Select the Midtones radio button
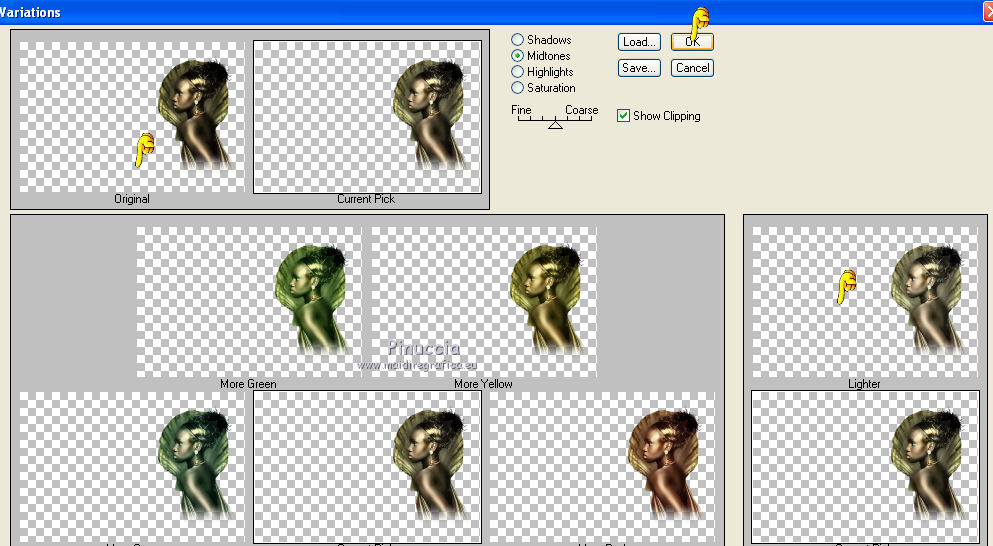 point(517,56)
